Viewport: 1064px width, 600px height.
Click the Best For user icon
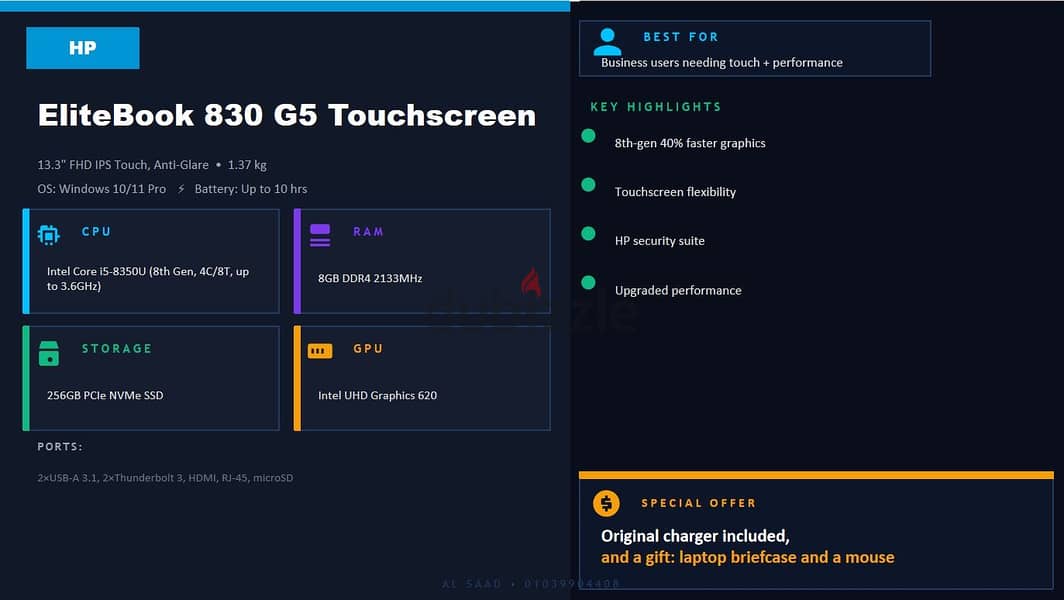coord(607,42)
